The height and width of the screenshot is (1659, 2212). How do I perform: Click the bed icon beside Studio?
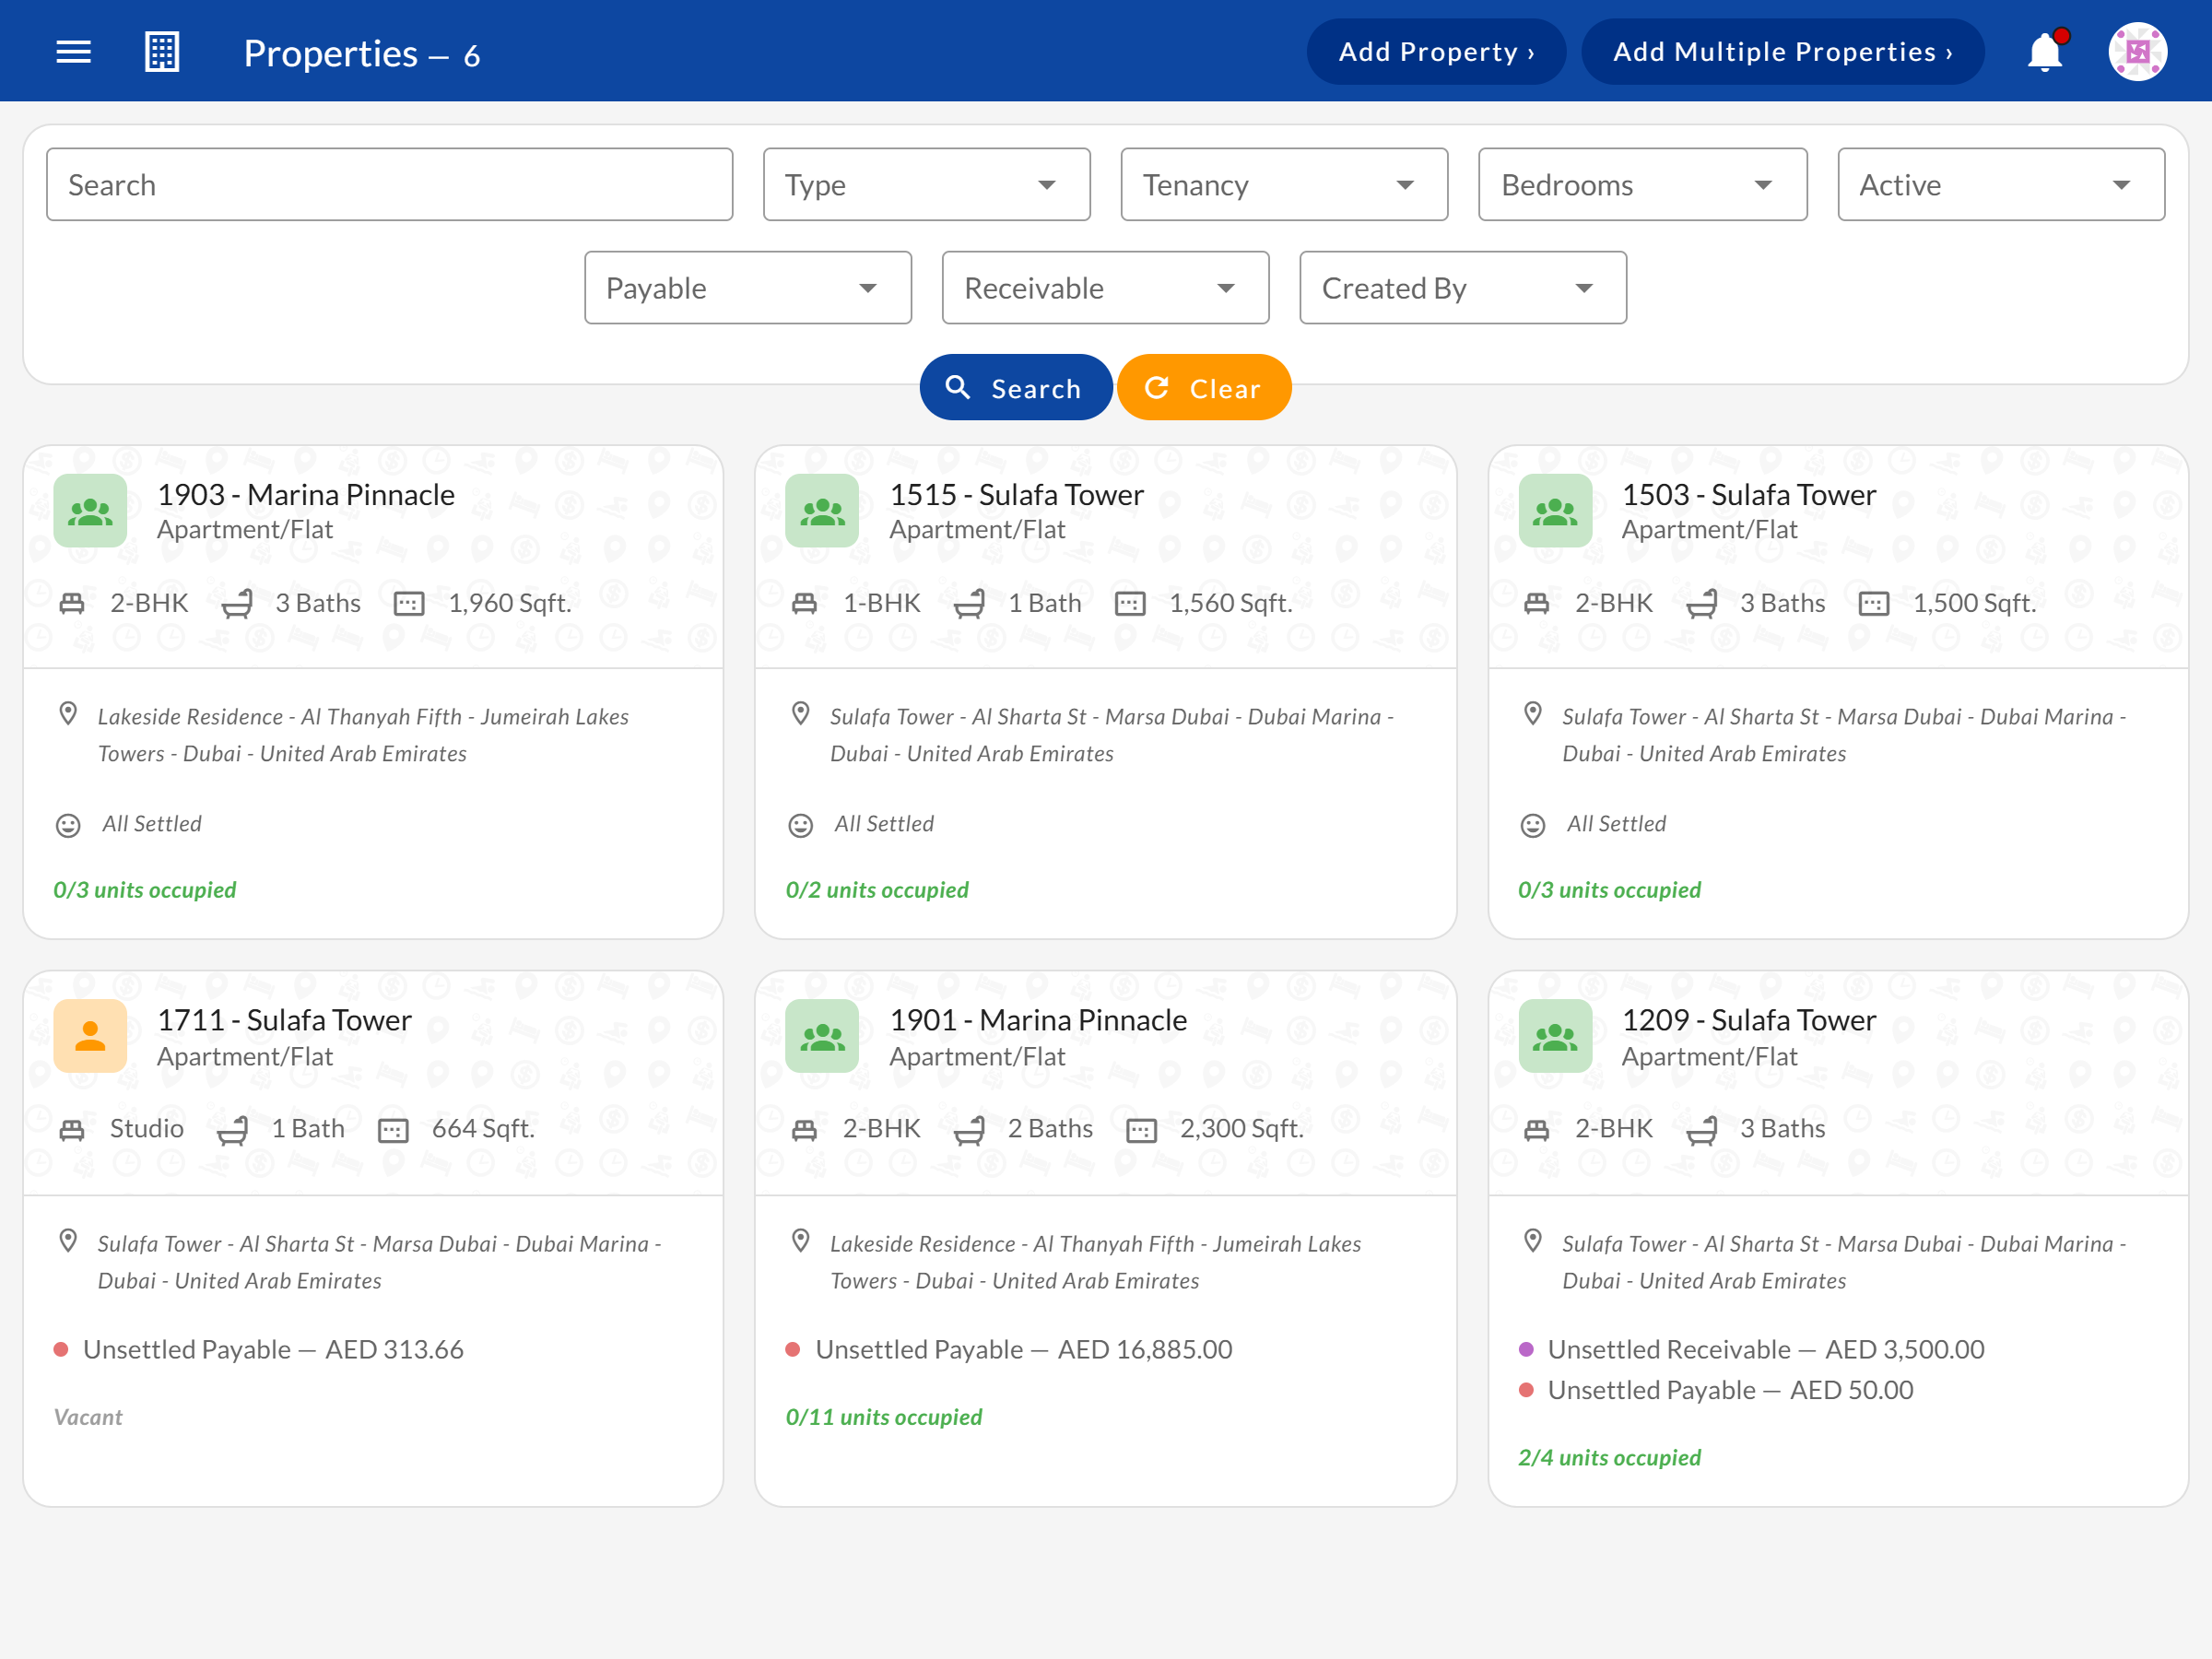tap(72, 1130)
